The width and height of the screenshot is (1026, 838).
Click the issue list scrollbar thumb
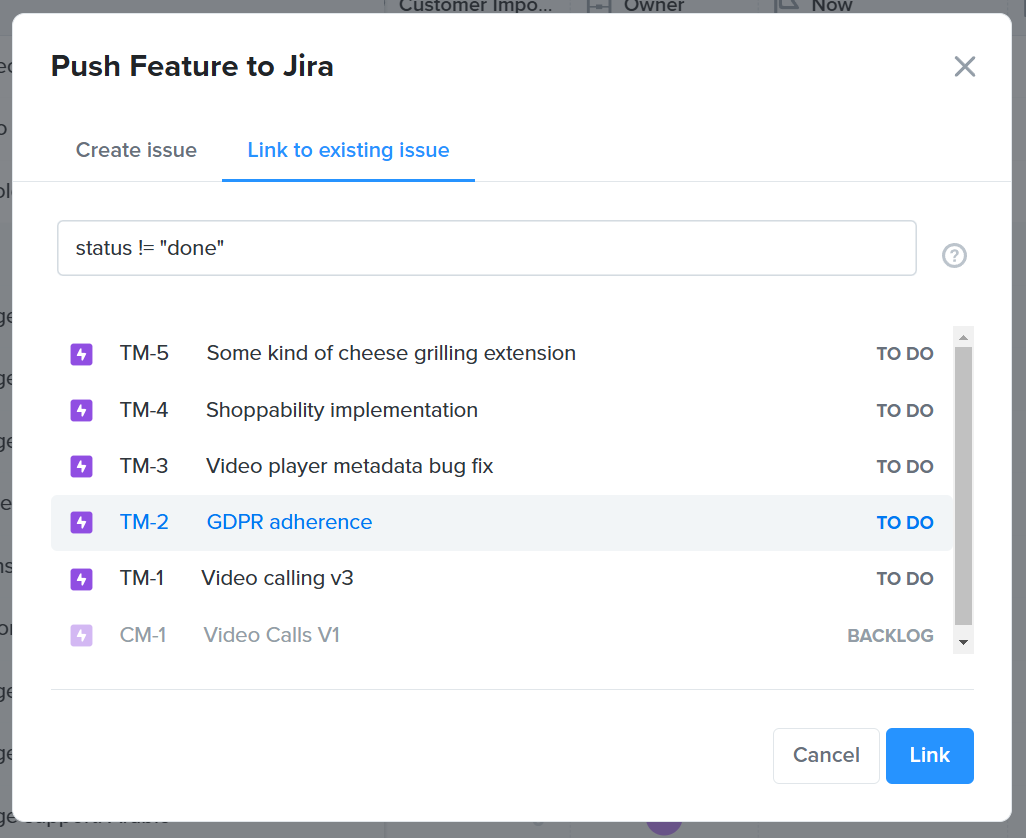click(x=963, y=486)
